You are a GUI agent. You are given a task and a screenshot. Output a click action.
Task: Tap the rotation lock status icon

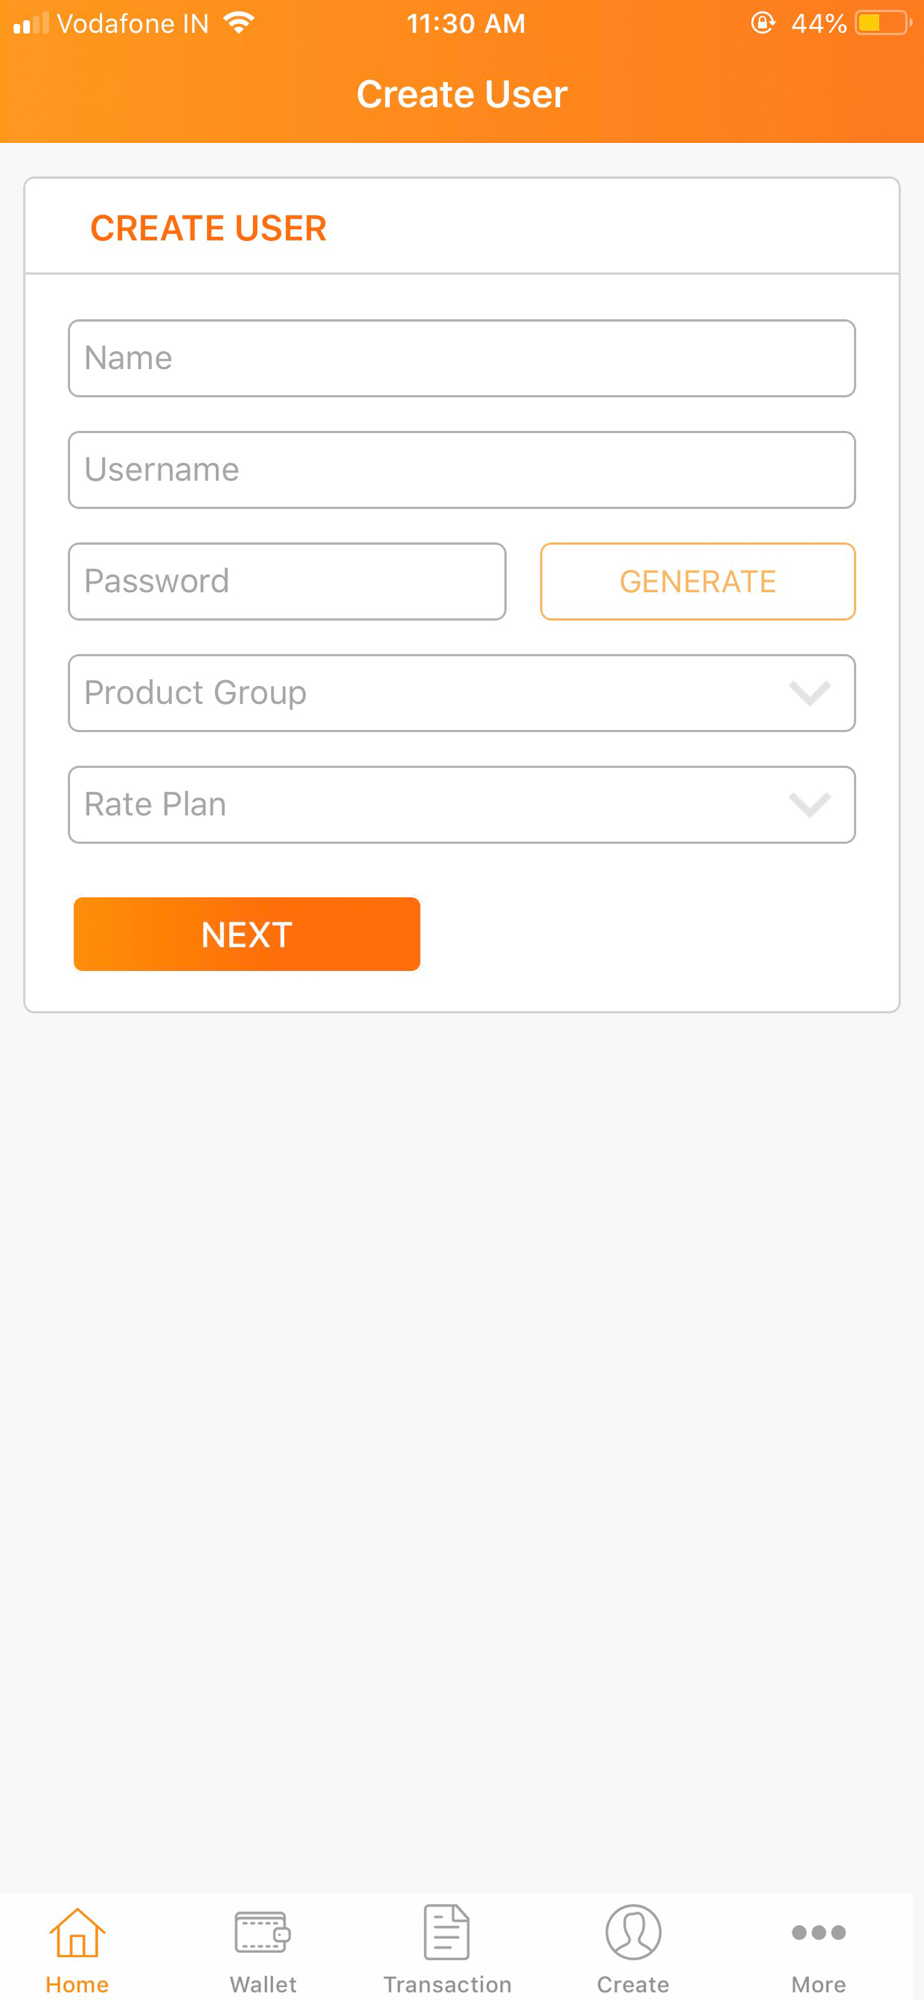tap(763, 23)
